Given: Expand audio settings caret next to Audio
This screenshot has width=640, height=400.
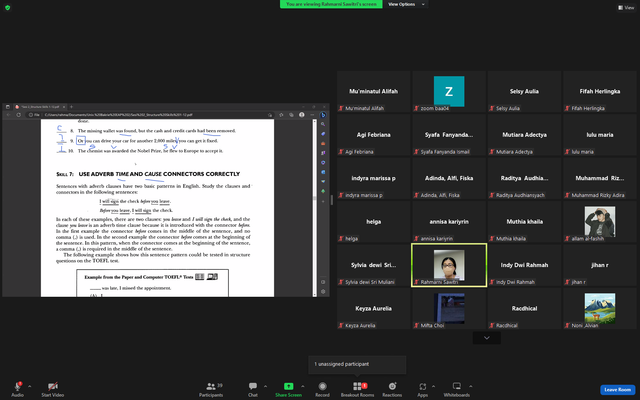Looking at the screenshot, I should point(29,386).
